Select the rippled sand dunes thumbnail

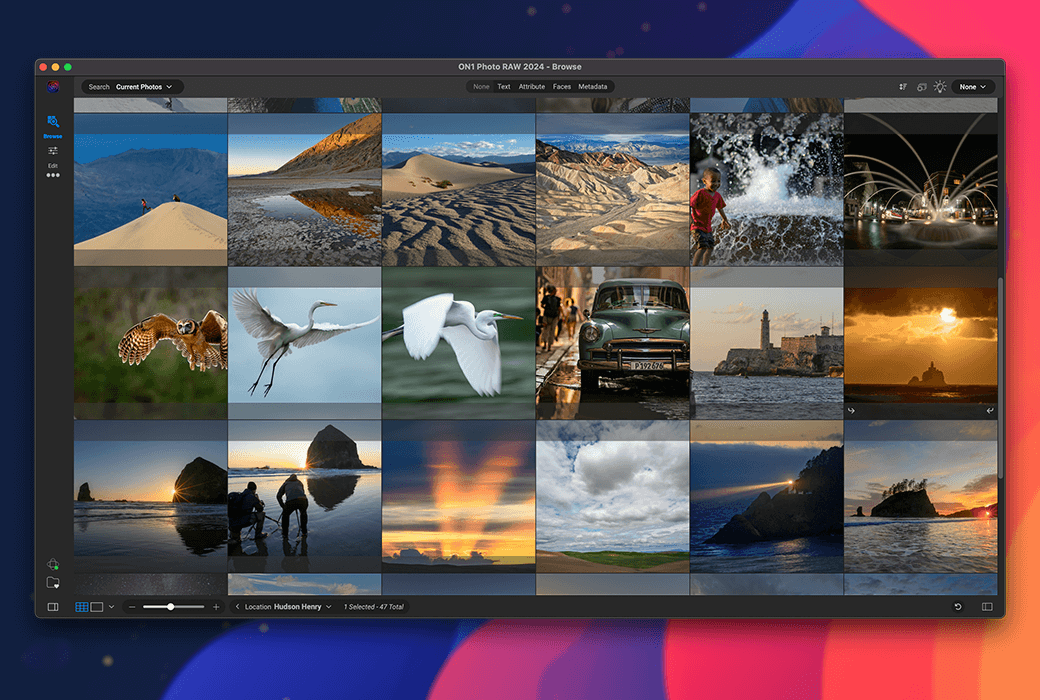pos(458,189)
